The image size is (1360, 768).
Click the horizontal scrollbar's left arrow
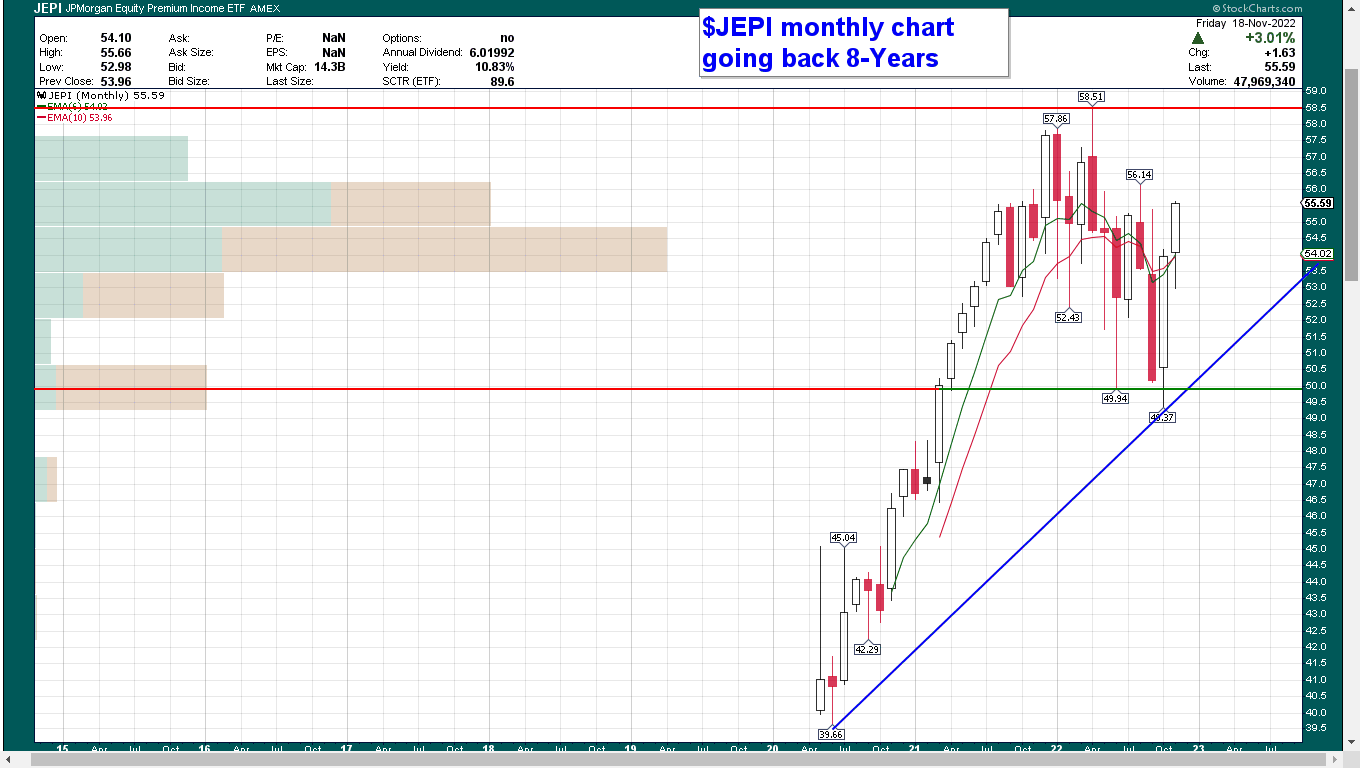click(x=11, y=760)
